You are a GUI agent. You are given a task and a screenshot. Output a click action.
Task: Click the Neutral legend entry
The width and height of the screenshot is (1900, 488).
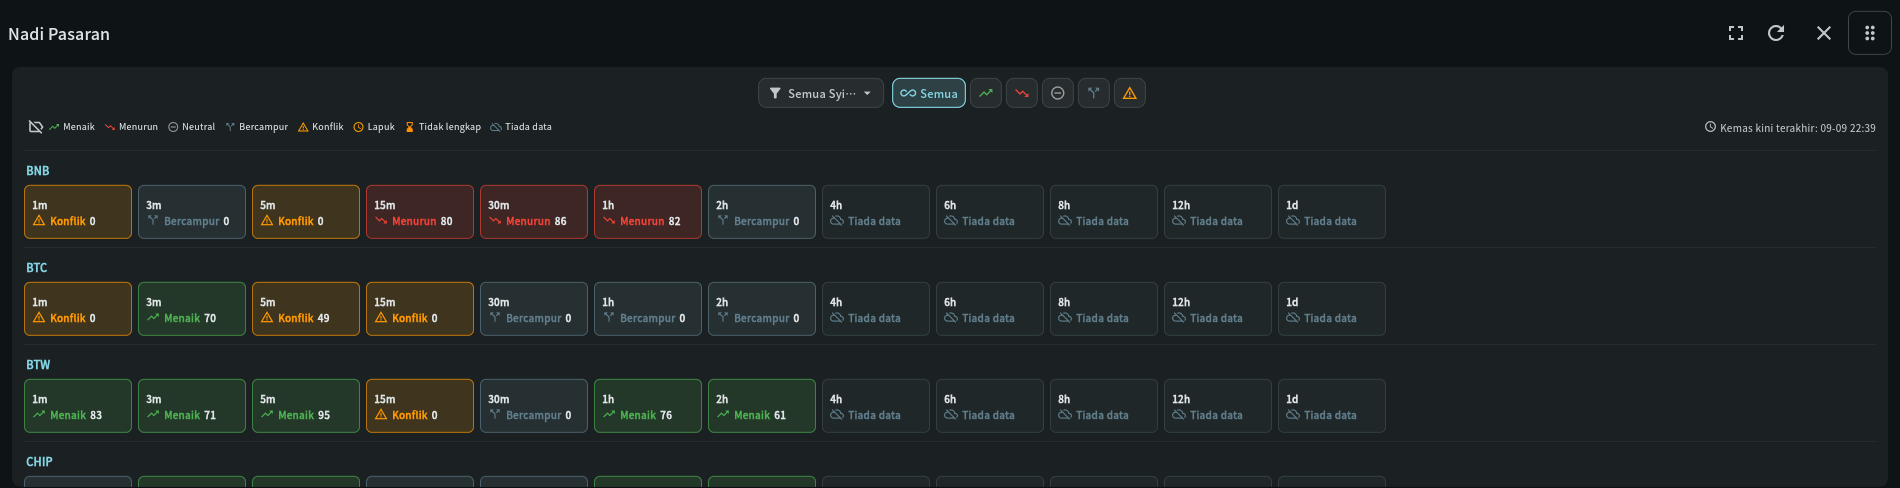[x=191, y=127]
